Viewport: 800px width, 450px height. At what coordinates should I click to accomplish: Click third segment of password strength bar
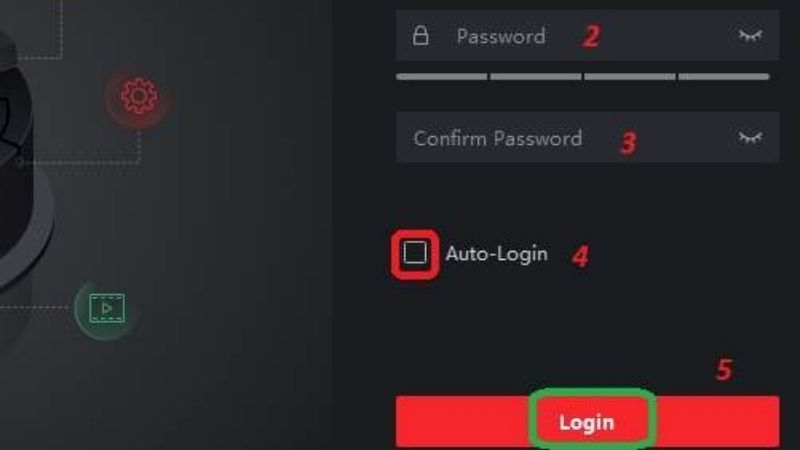630,77
